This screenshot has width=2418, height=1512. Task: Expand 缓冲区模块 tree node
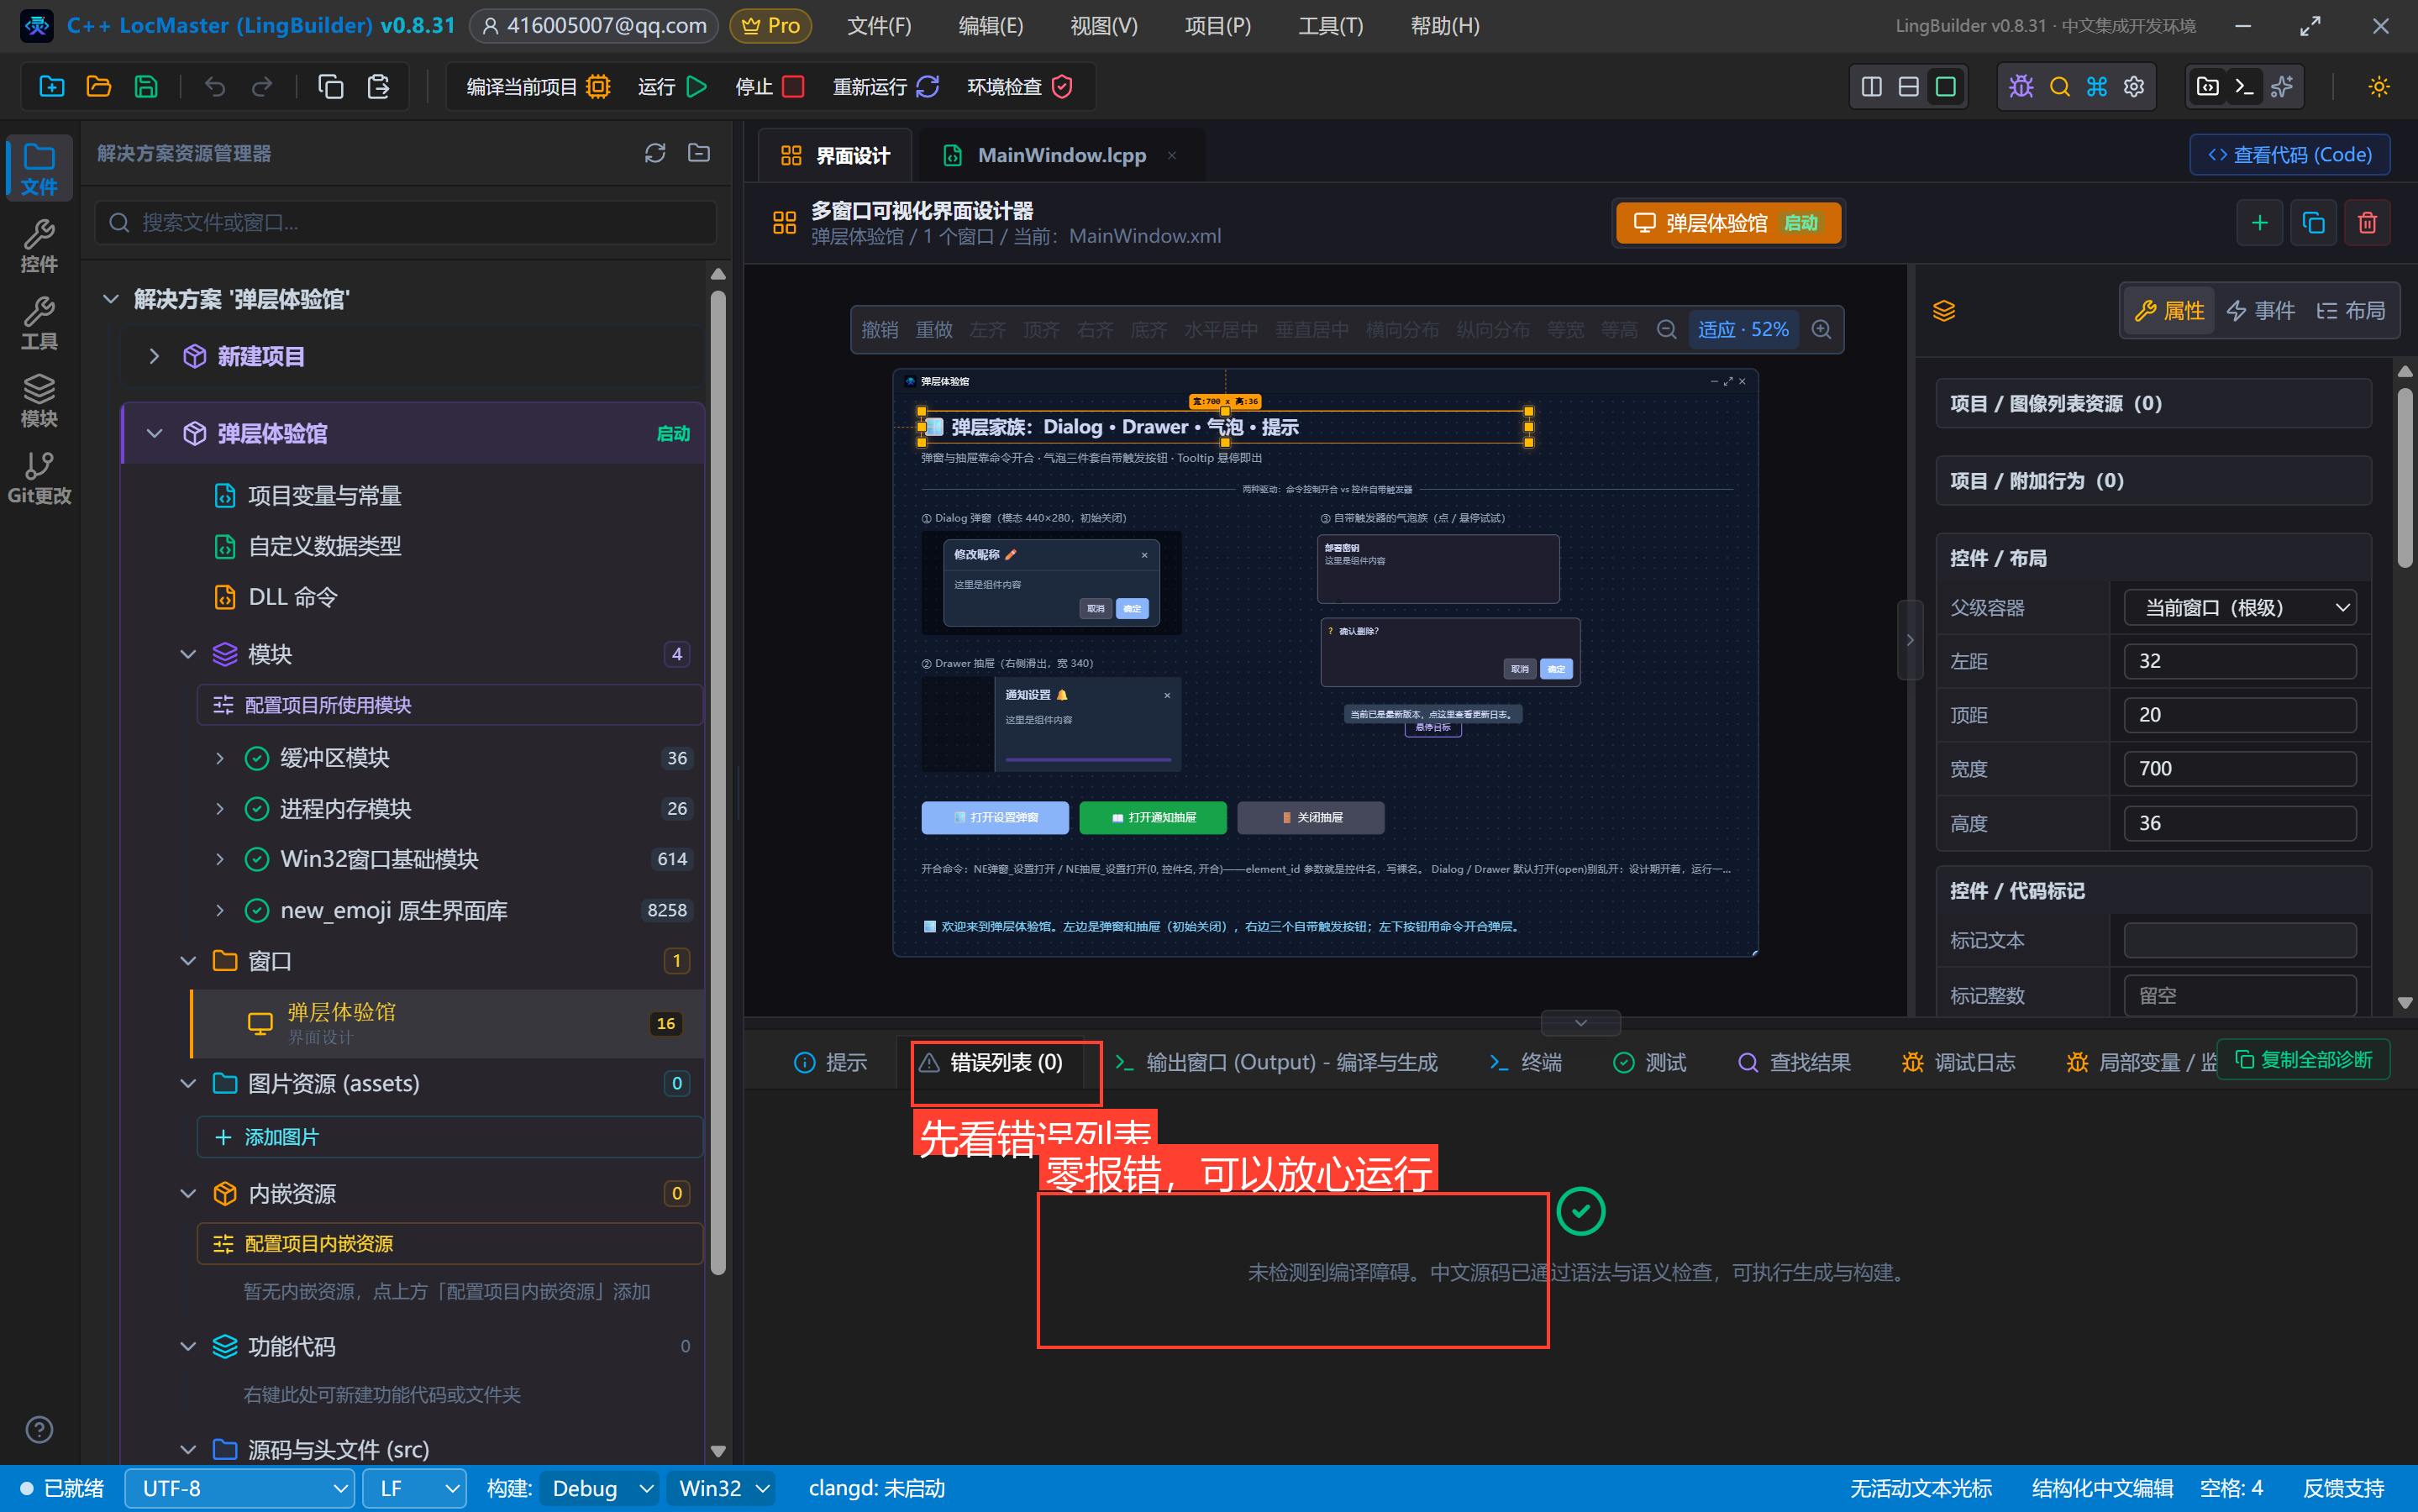[x=220, y=758]
